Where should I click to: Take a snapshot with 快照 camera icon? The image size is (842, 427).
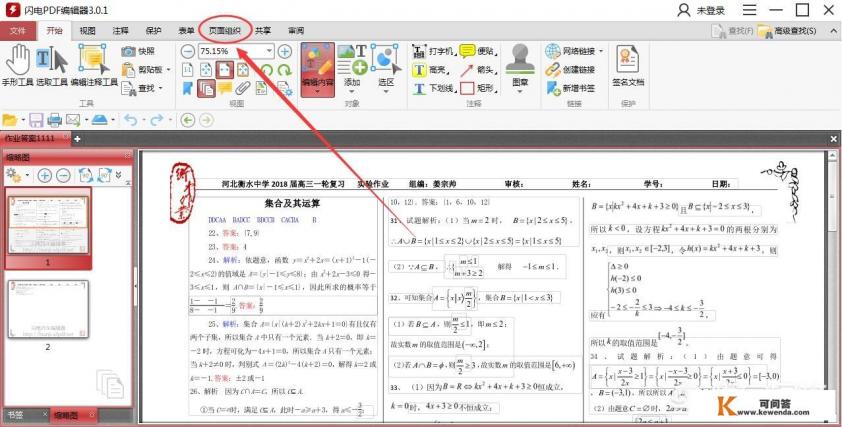point(138,51)
